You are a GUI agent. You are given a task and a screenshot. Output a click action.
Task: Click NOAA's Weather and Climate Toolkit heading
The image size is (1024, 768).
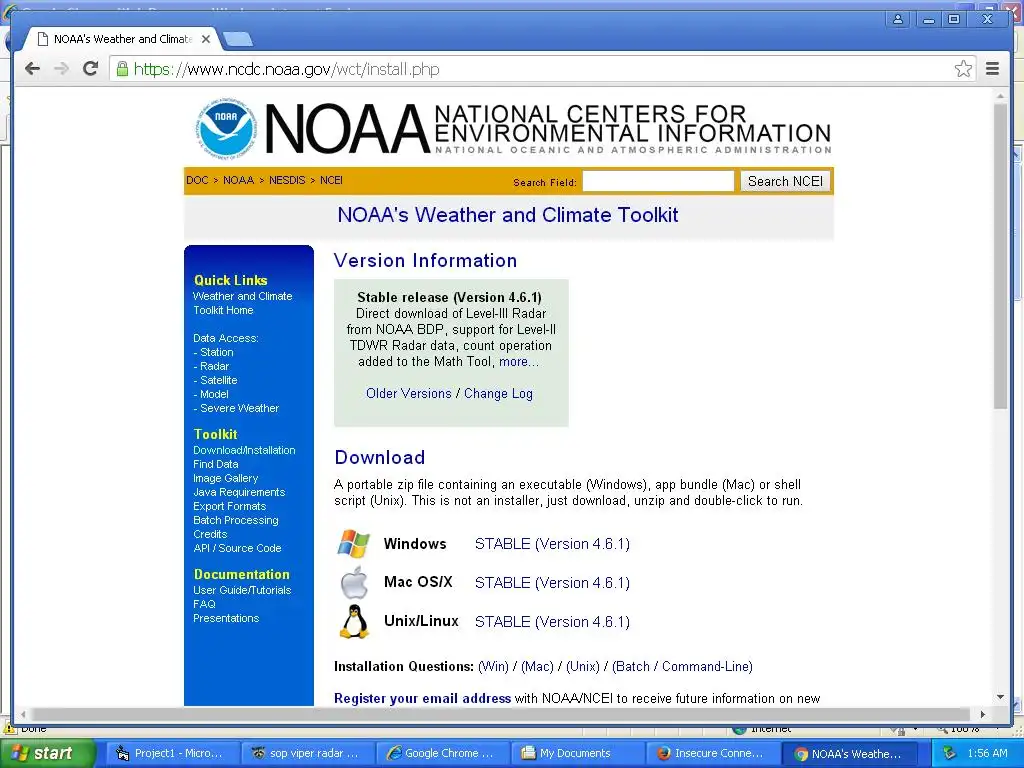[x=507, y=215]
